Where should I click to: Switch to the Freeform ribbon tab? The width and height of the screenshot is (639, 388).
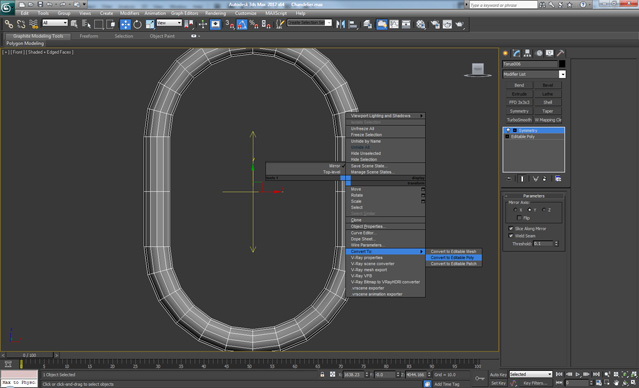[x=89, y=36]
